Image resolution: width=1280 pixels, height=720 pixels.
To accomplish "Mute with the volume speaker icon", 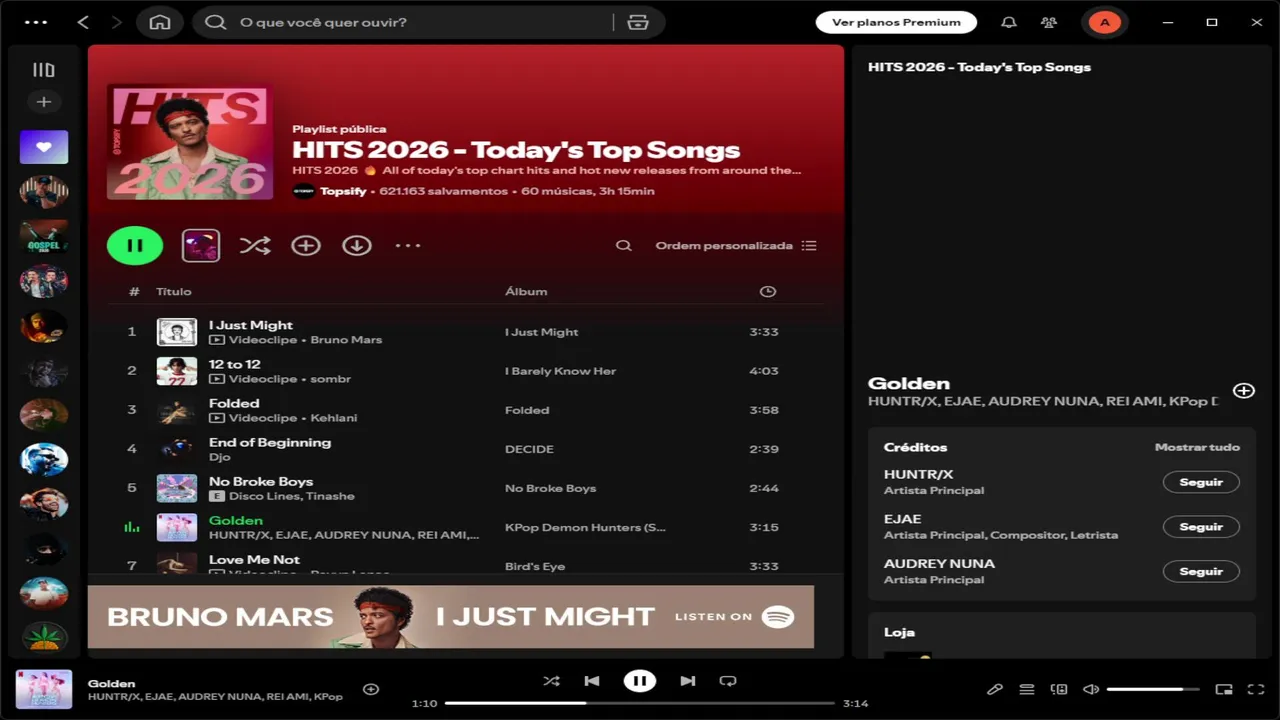I will point(1091,689).
